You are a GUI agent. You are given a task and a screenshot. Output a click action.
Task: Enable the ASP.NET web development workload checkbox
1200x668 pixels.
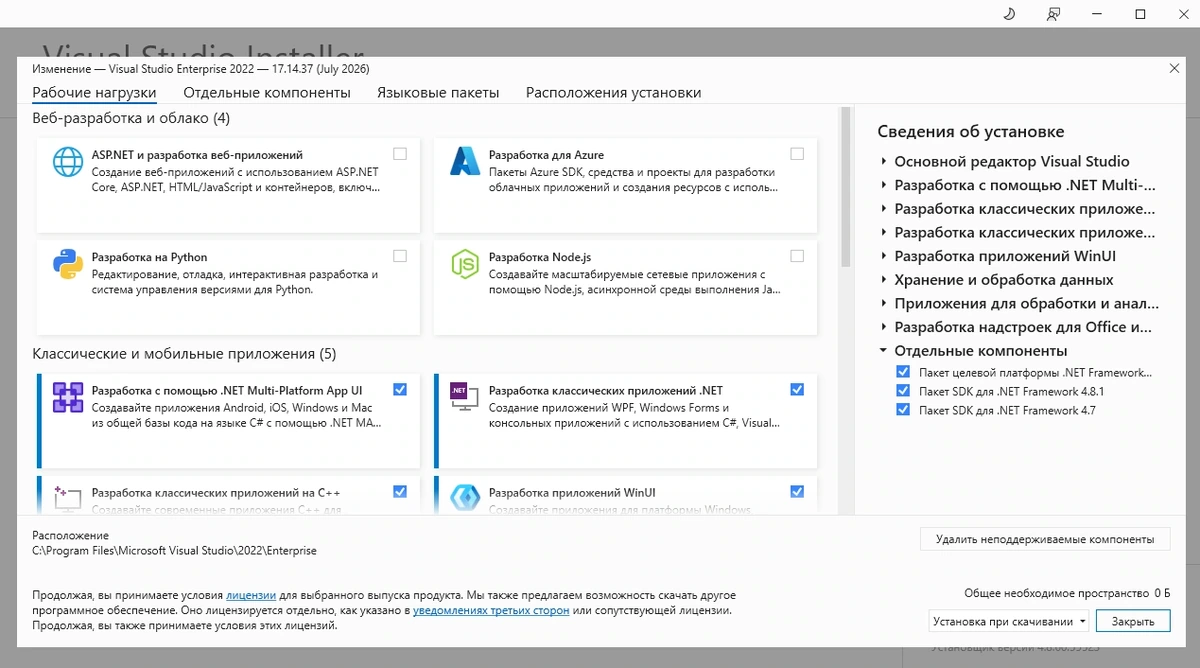pyautogui.click(x=400, y=154)
